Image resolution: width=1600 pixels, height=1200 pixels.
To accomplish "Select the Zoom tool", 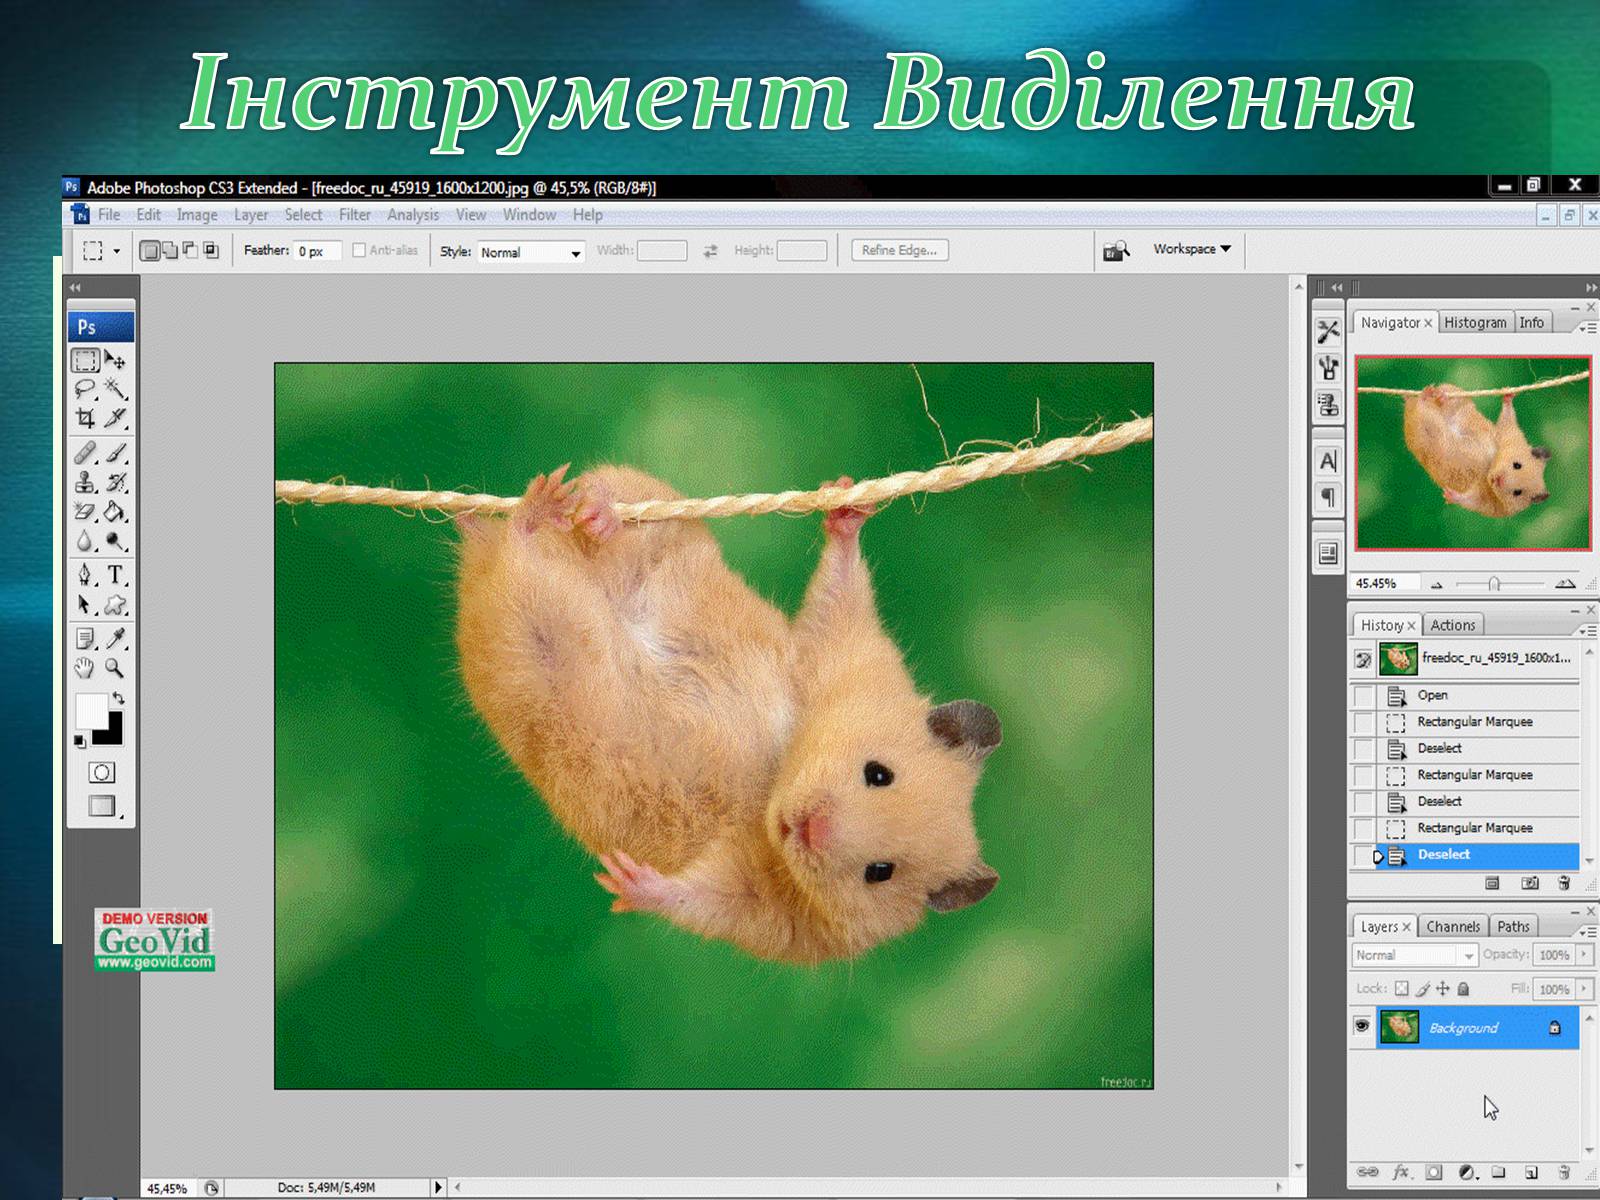I will [116, 667].
